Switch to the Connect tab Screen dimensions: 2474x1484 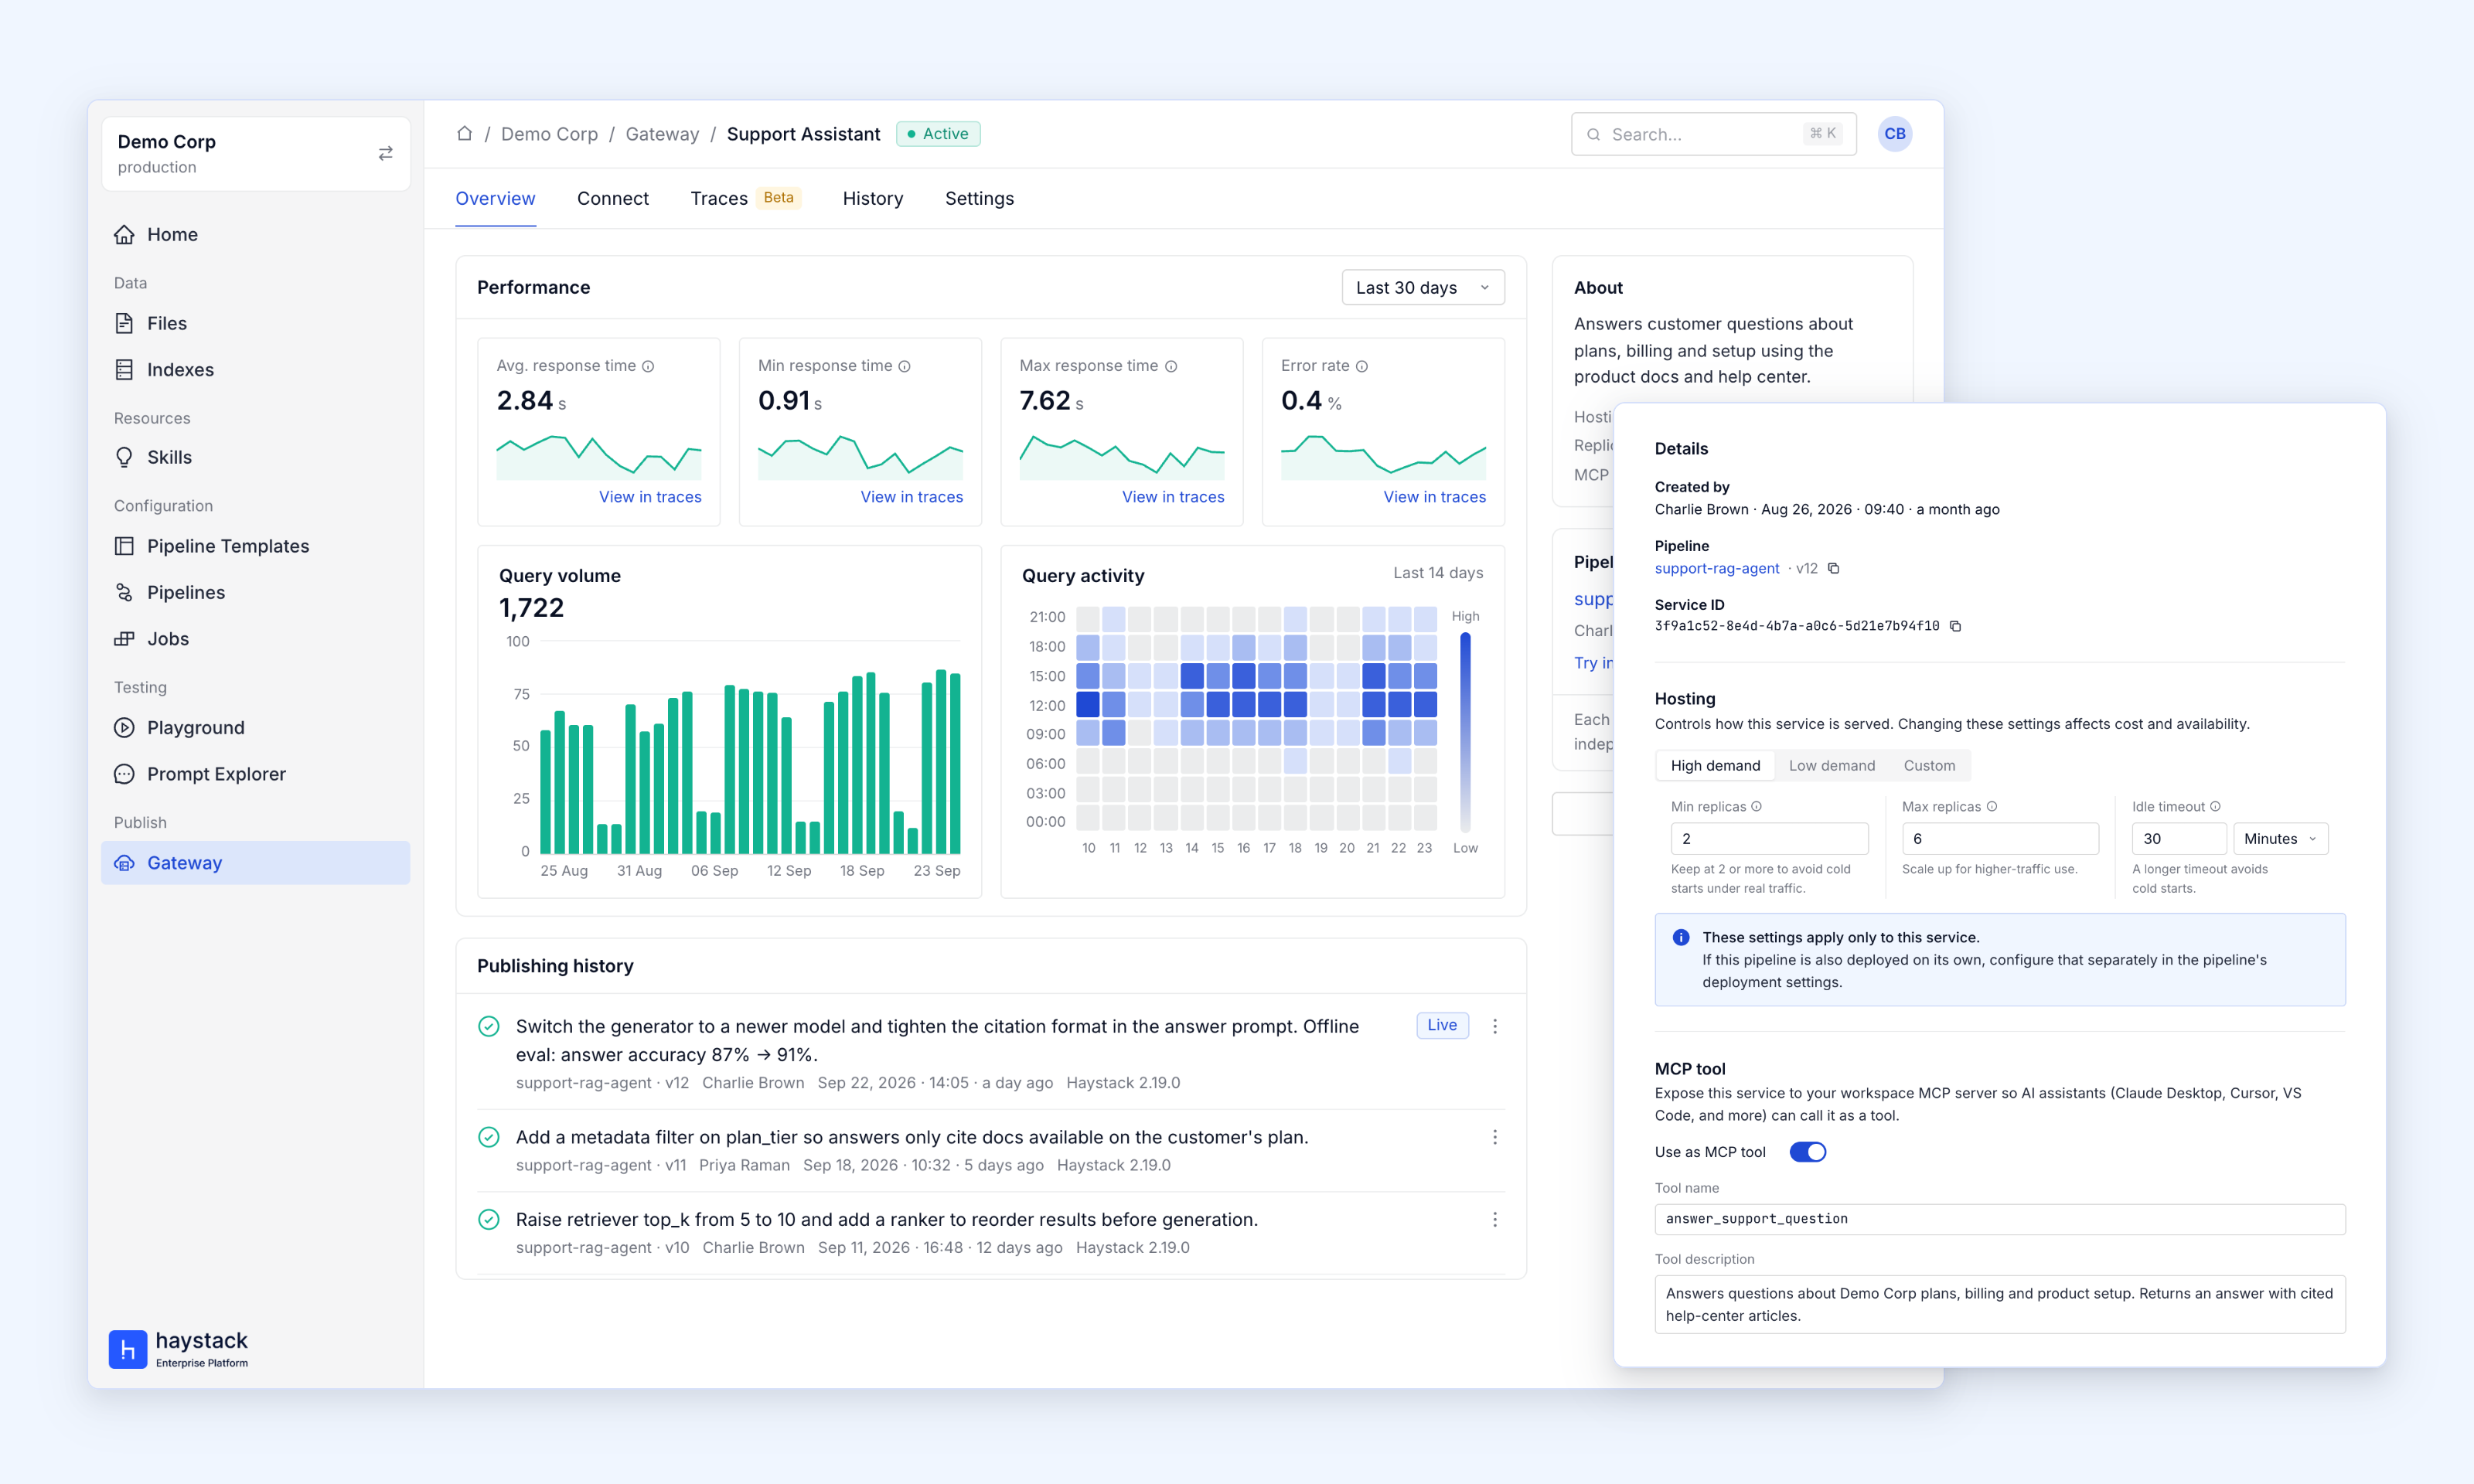[x=612, y=198]
